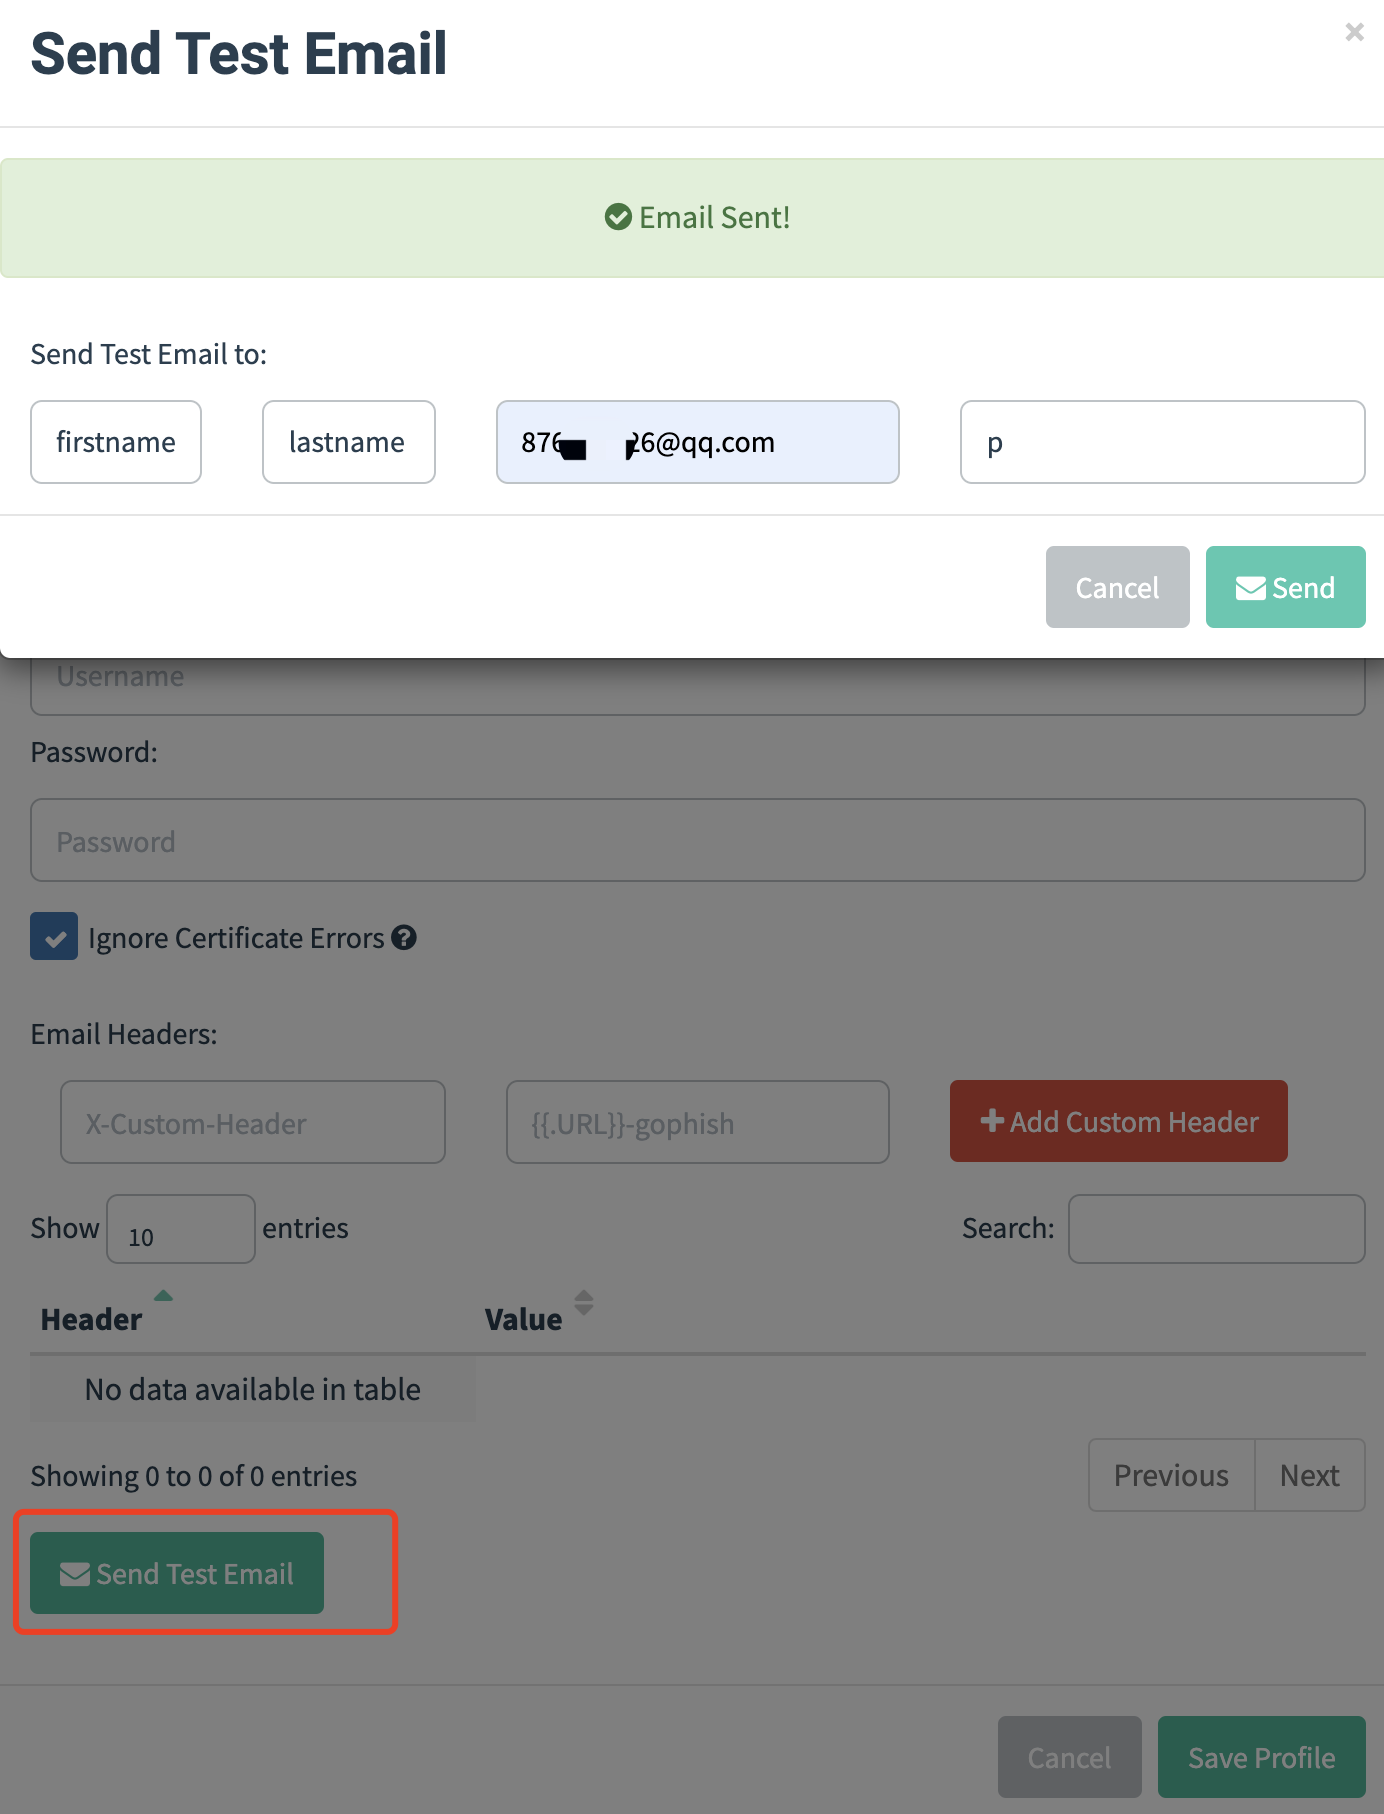Toggle Ignore Certificate Errors checkbox
The height and width of the screenshot is (1814, 1384).
[x=54, y=936]
